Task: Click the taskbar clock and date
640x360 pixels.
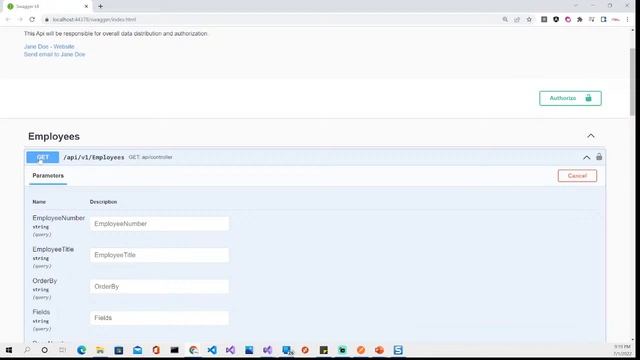Action: pos(622,350)
